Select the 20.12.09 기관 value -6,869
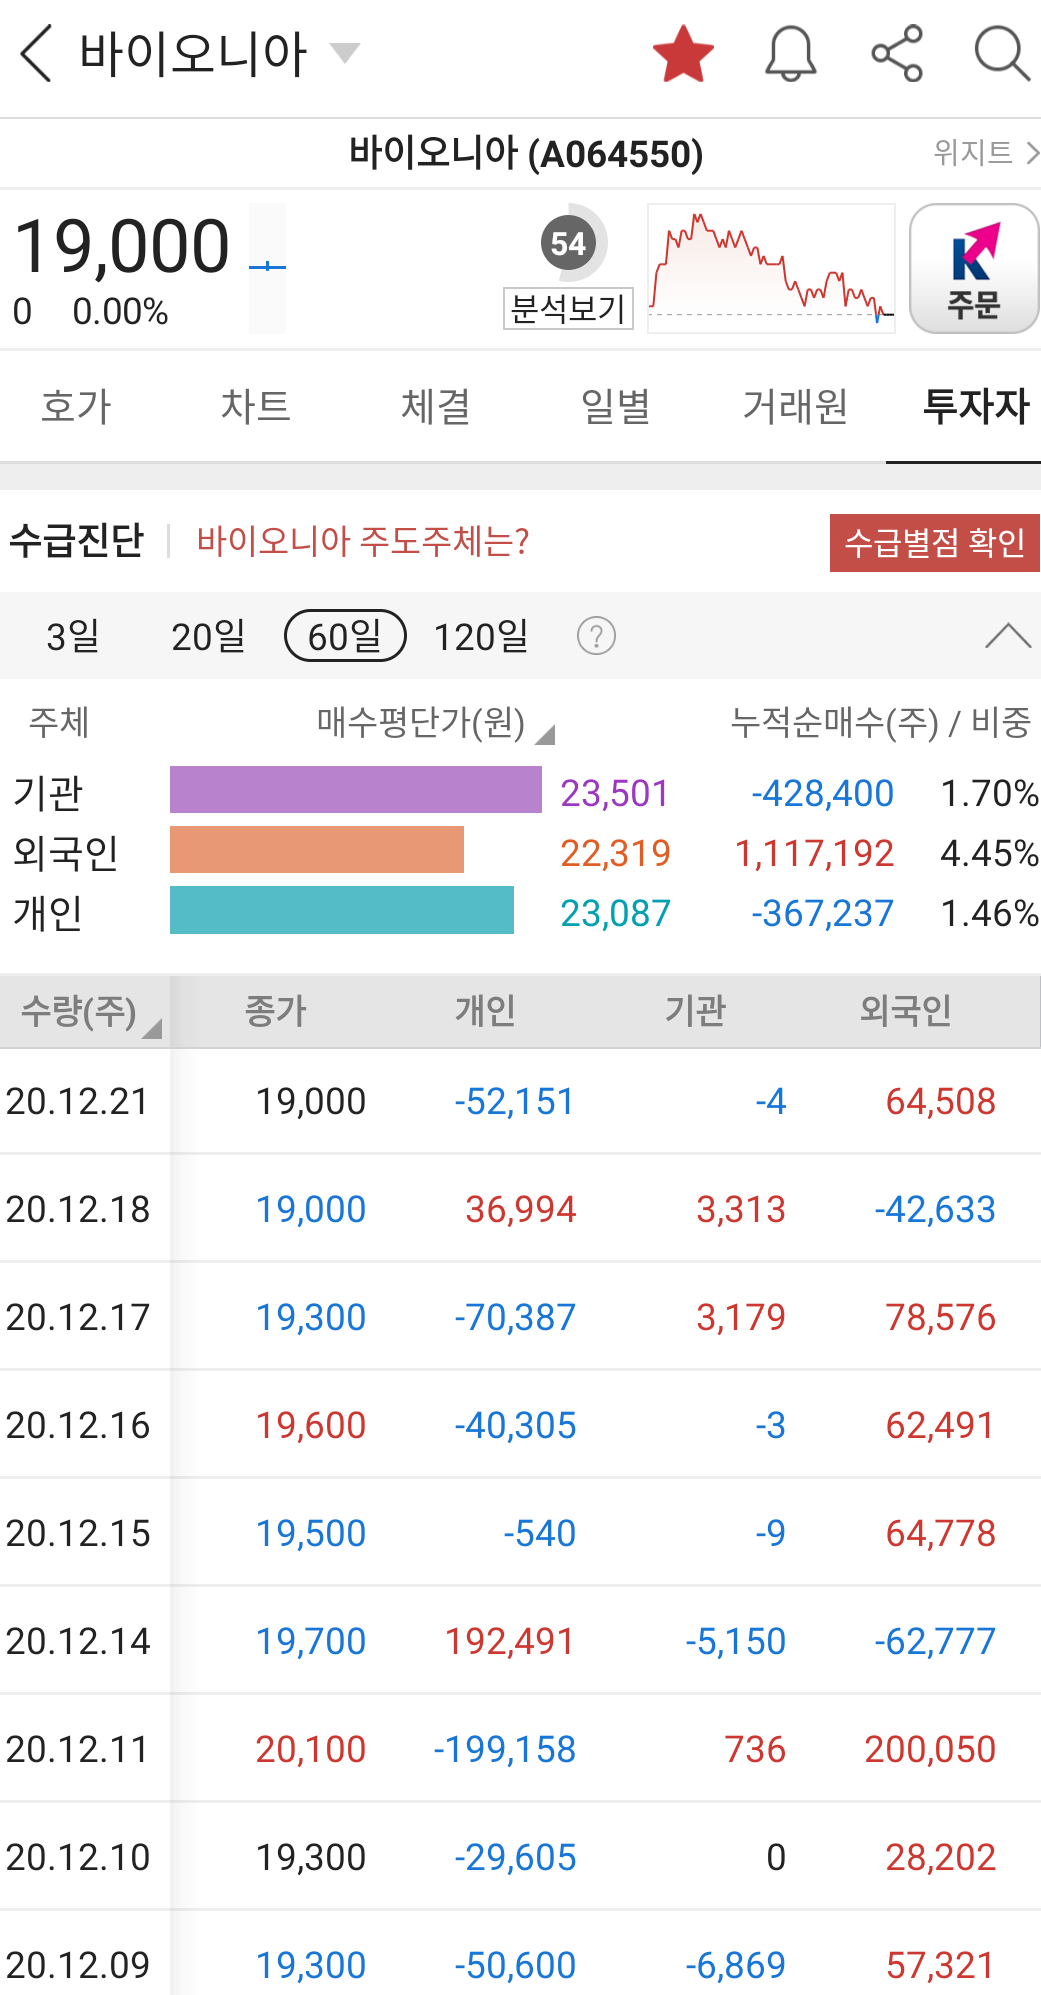Image resolution: width=1041 pixels, height=1995 pixels. click(736, 1965)
